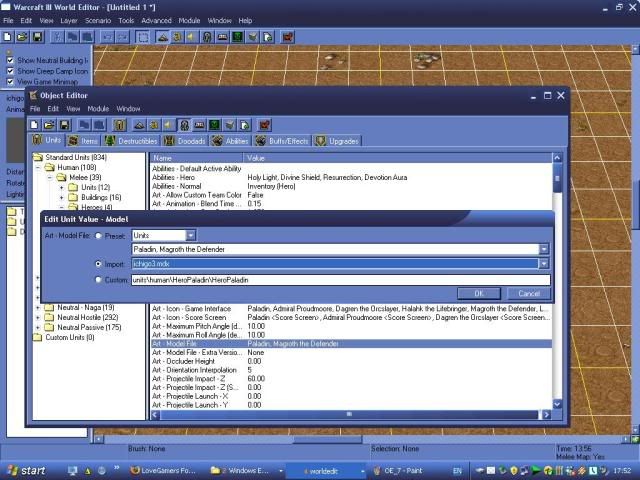Expand Neutral Hostile (292) folder
Viewport: 640px width, 480px height.
(x=38, y=318)
